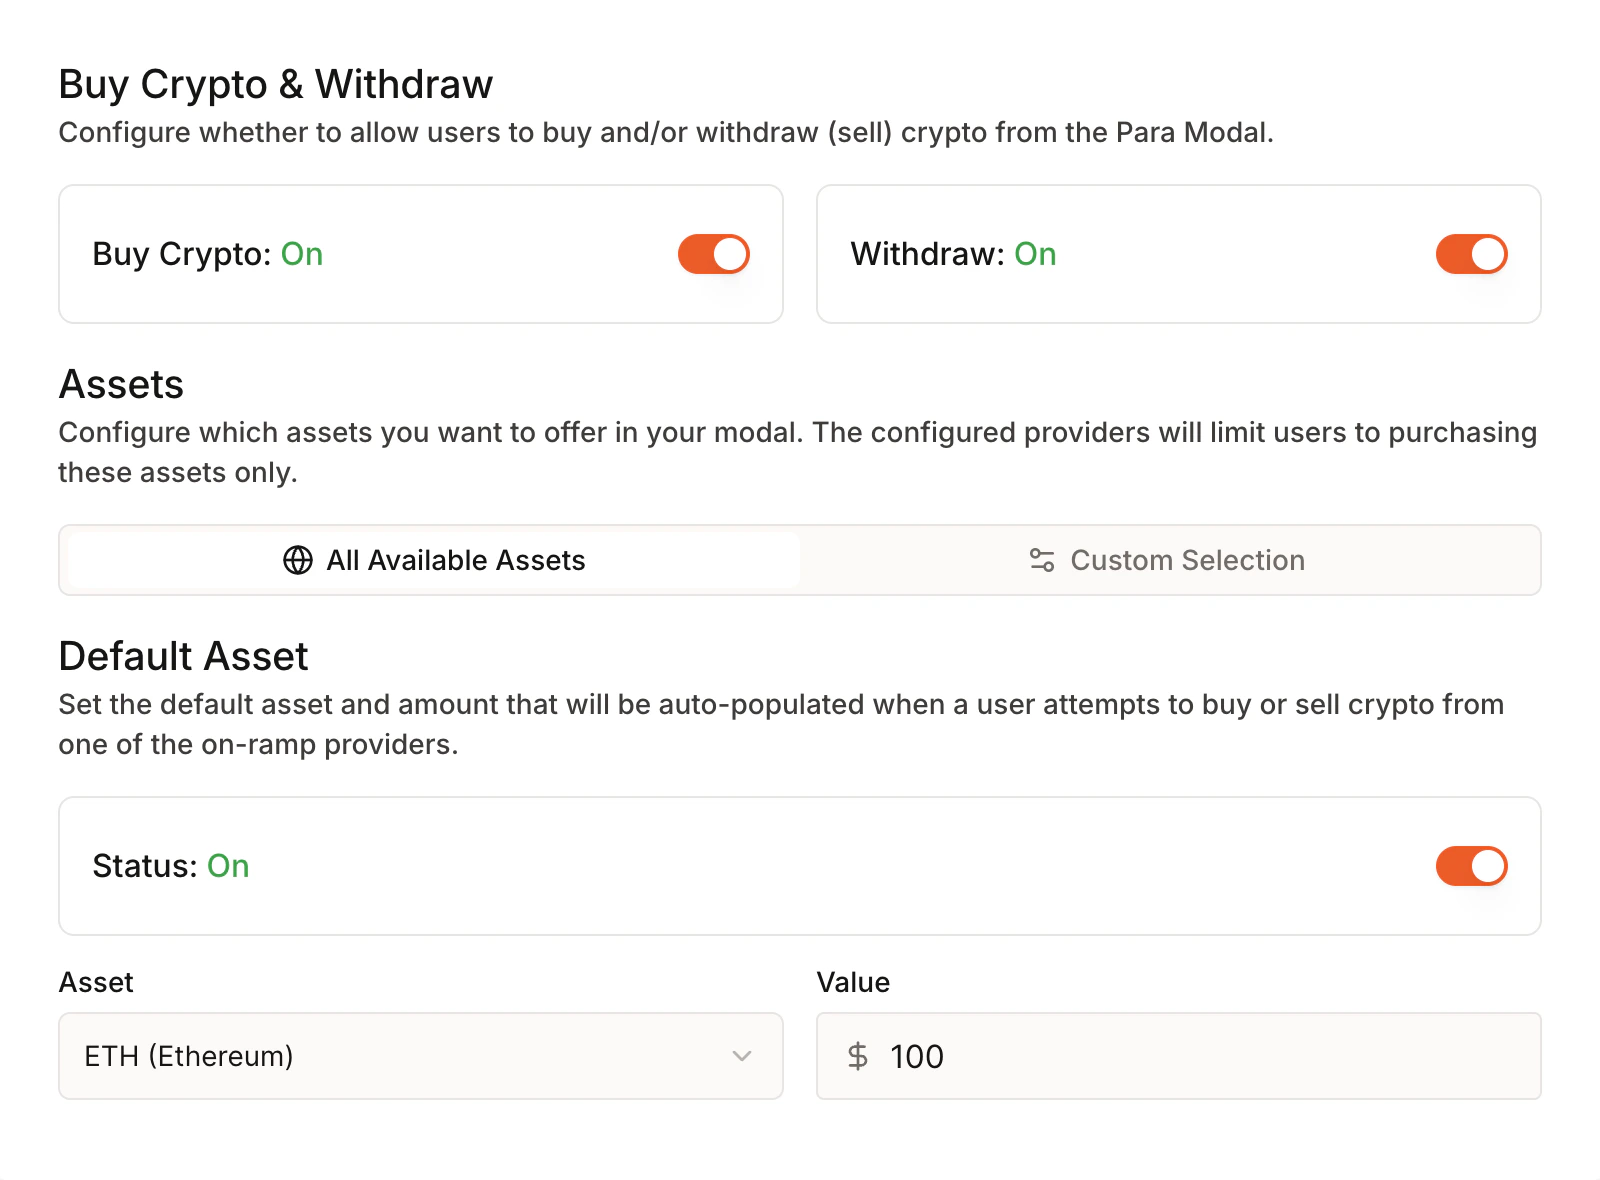Open the default asset picker under Asset
Screen dimensions: 1600x1180
coord(420,1056)
